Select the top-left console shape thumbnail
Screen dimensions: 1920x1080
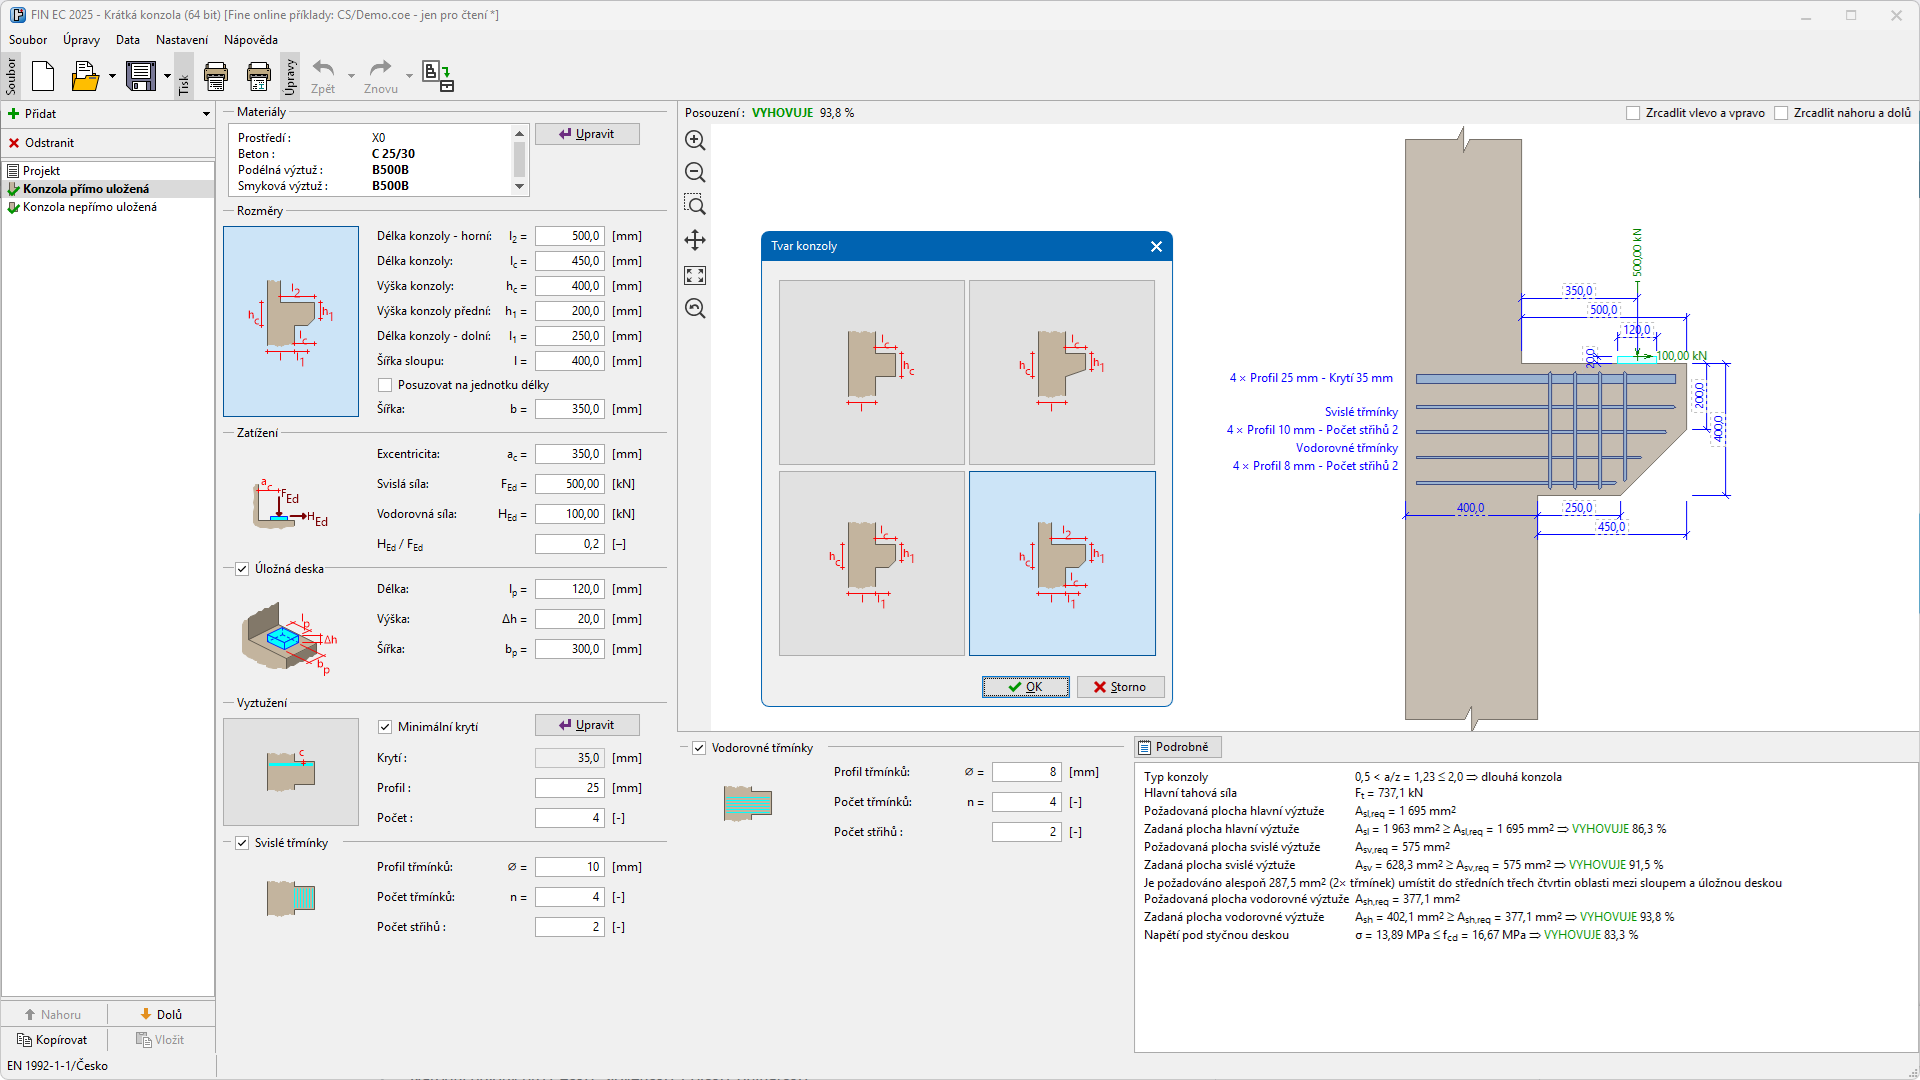pos(871,372)
